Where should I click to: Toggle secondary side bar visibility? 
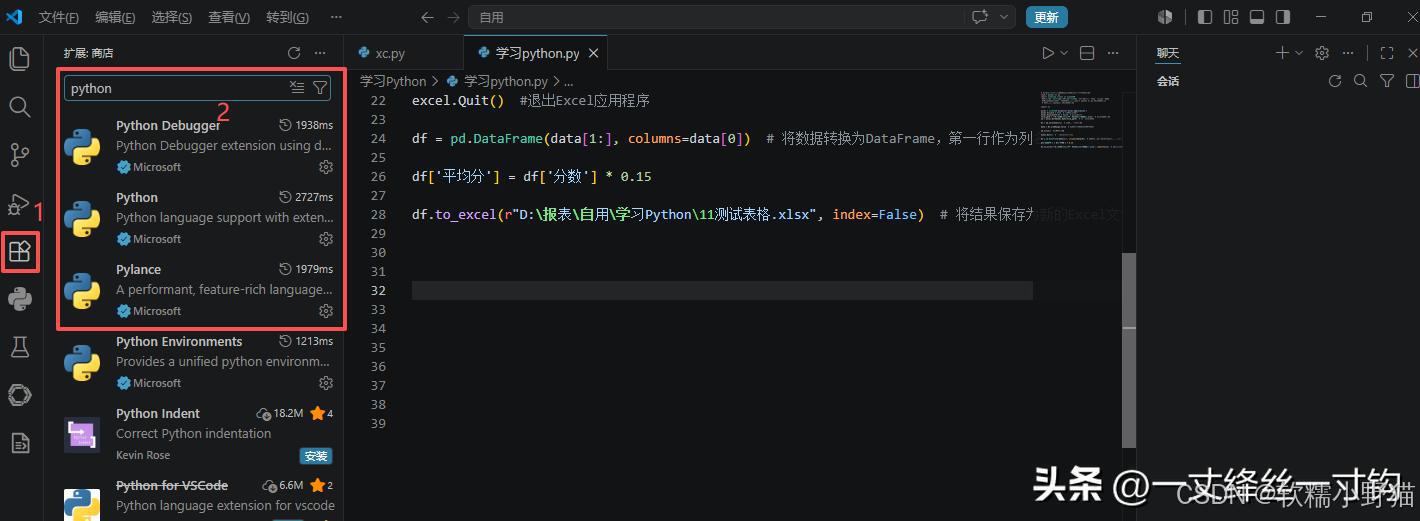pyautogui.click(x=1283, y=17)
